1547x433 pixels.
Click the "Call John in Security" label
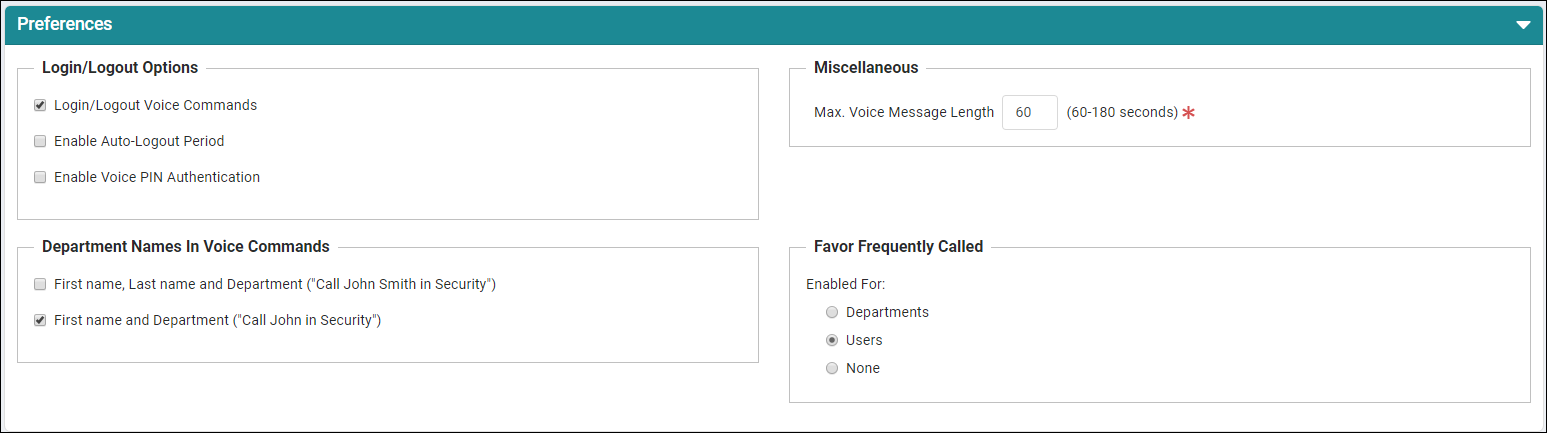tap(218, 320)
